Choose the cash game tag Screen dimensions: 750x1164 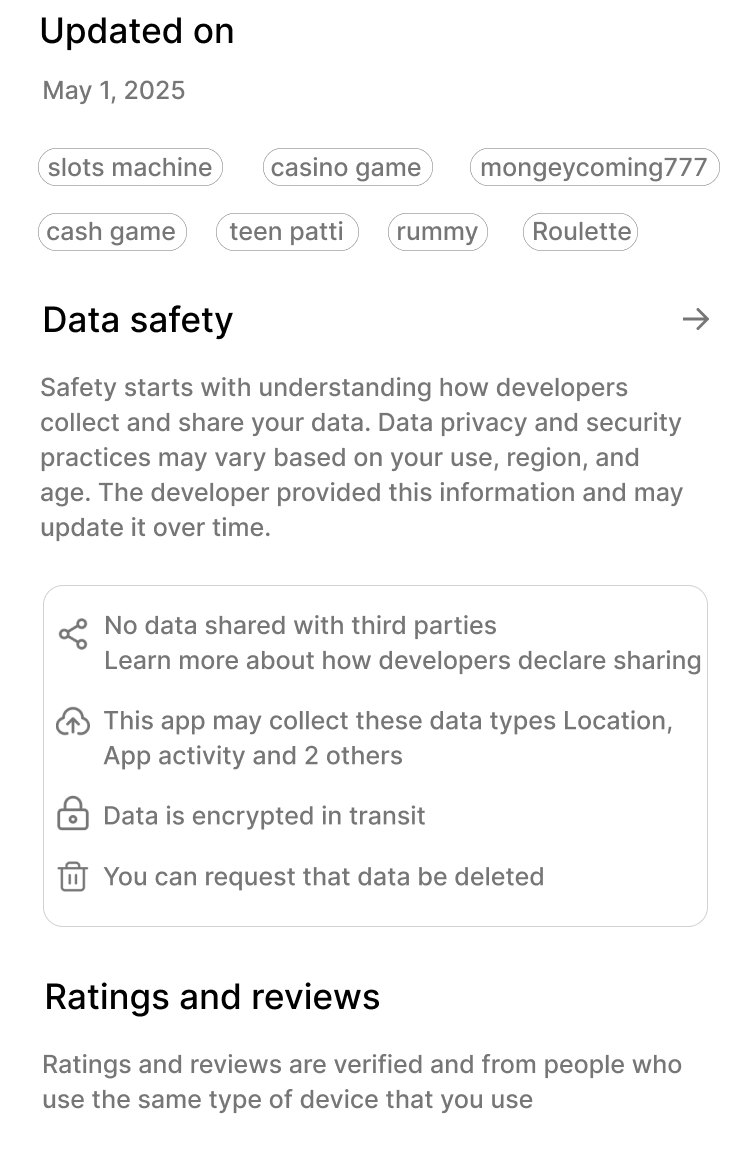[x=111, y=232]
